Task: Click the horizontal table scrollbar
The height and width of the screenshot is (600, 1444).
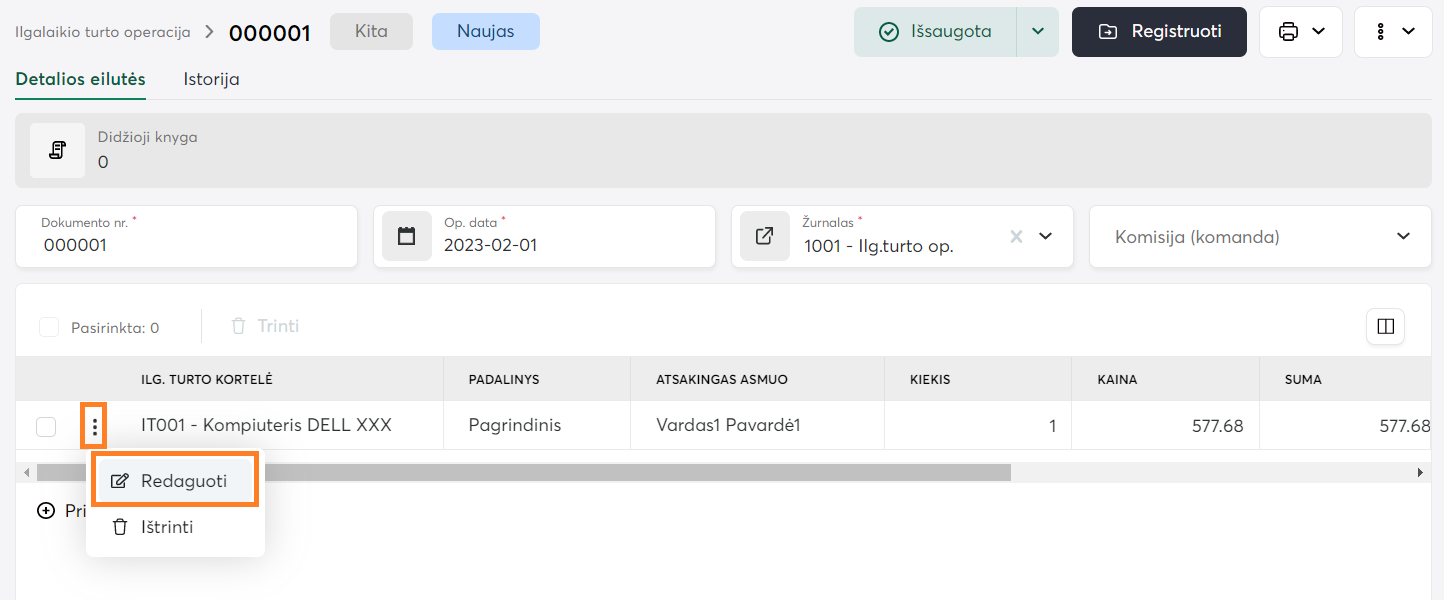Action: (520, 472)
